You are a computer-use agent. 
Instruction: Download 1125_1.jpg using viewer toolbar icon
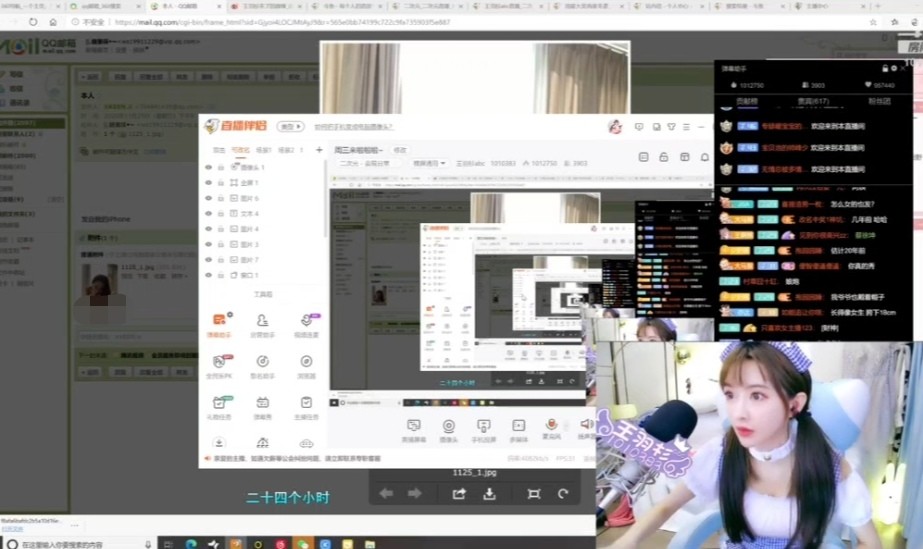[489, 494]
